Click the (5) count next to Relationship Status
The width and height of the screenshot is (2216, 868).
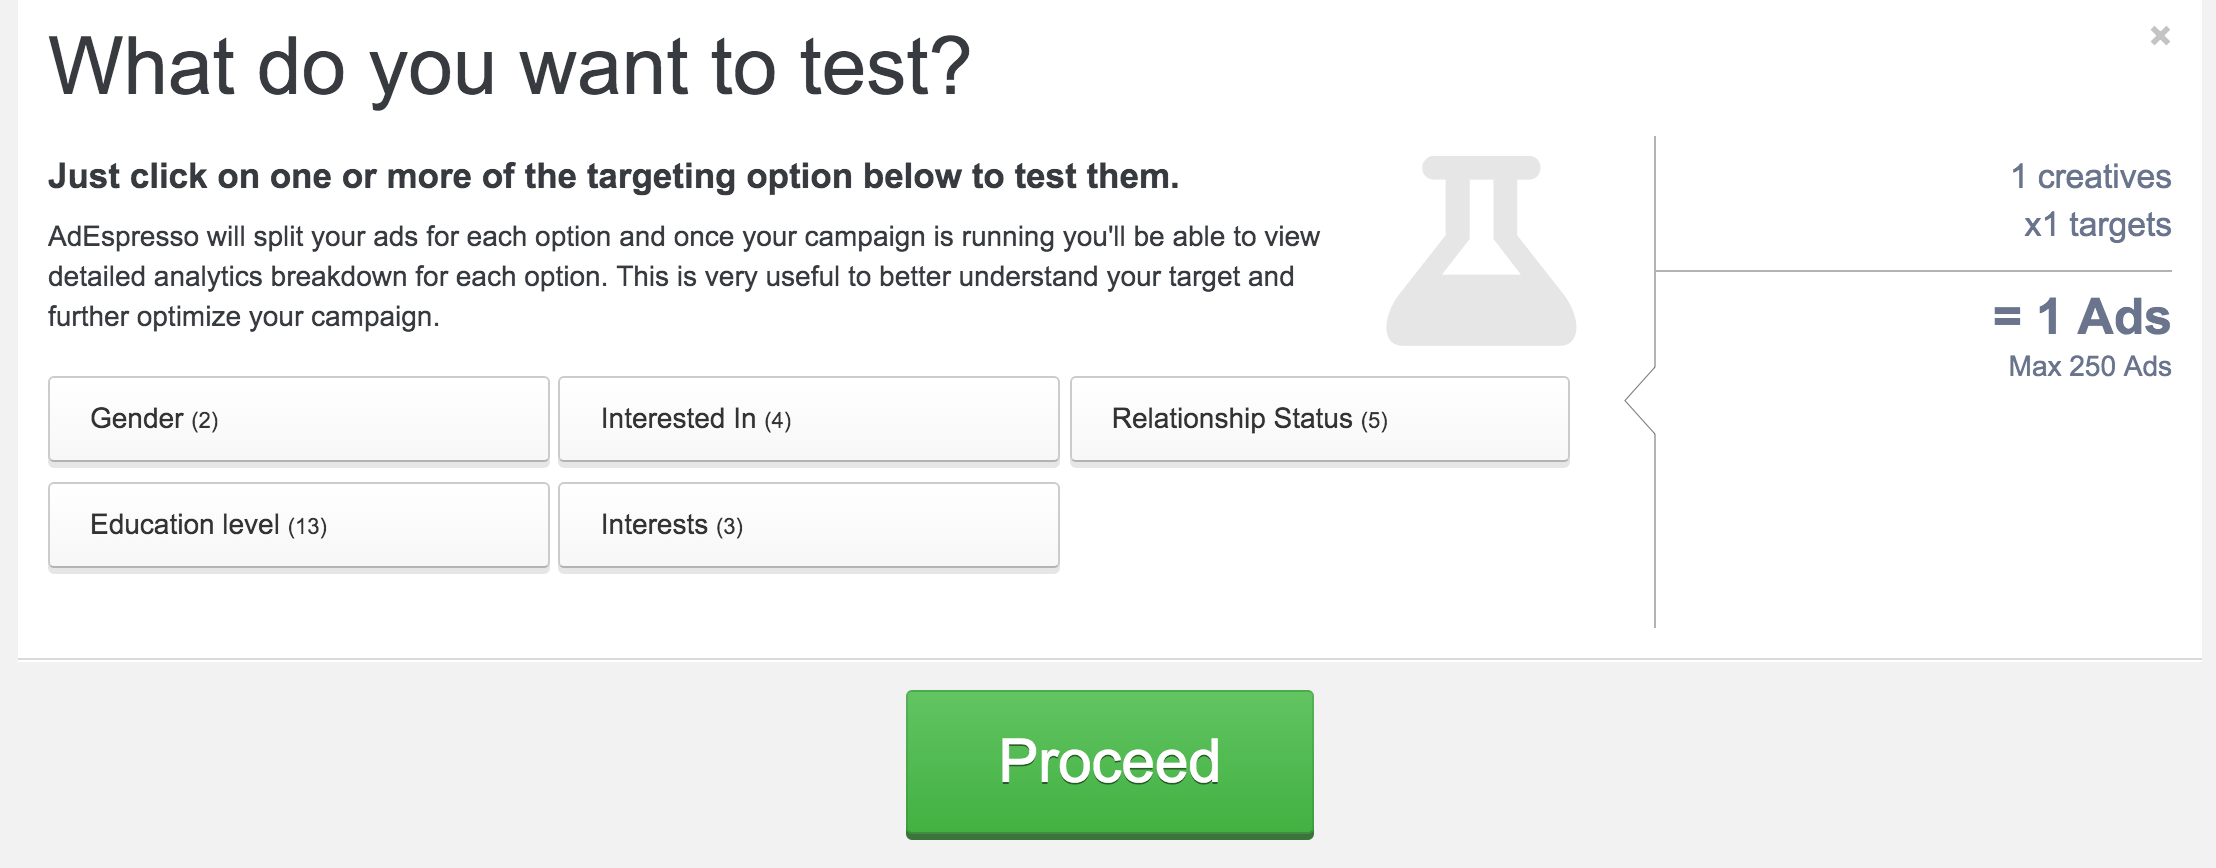click(1374, 421)
